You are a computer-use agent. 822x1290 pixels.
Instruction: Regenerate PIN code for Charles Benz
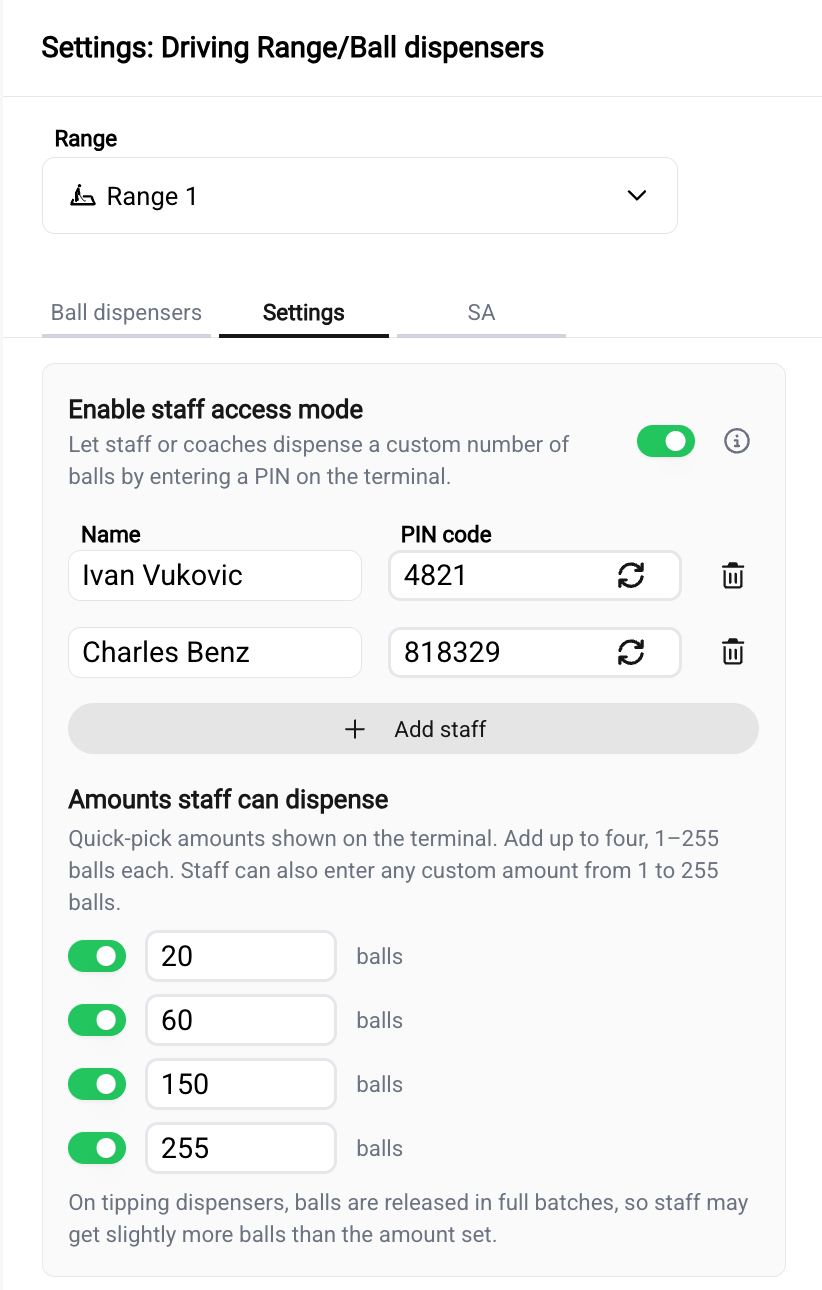[631, 652]
